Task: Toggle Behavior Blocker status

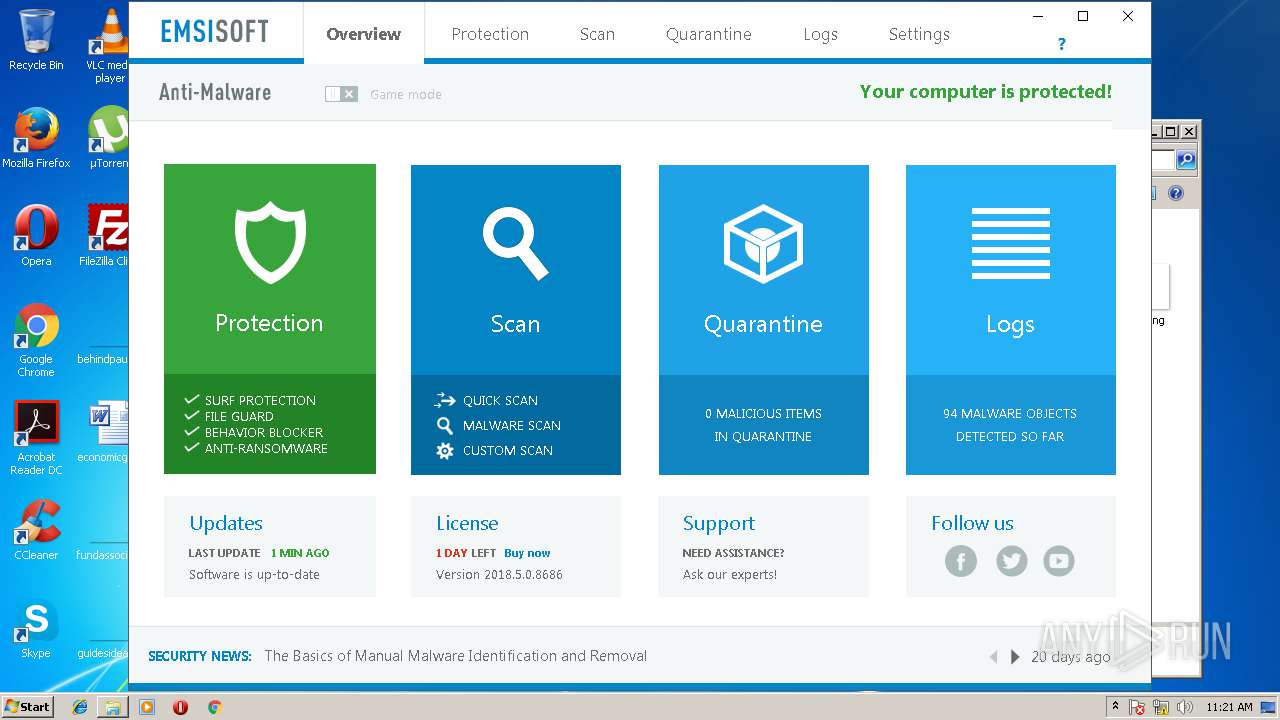Action: click(x=254, y=432)
